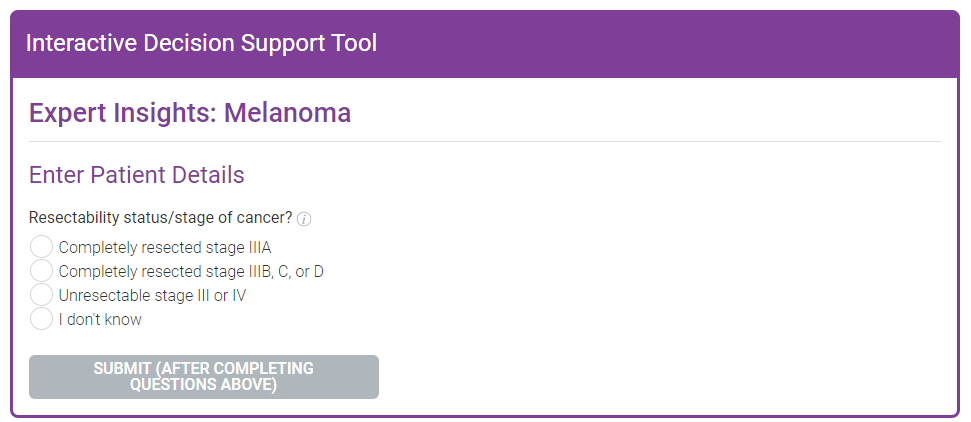The height and width of the screenshot is (422, 971).
Task: Click the info icon beside resectability question
Action: pos(305,219)
